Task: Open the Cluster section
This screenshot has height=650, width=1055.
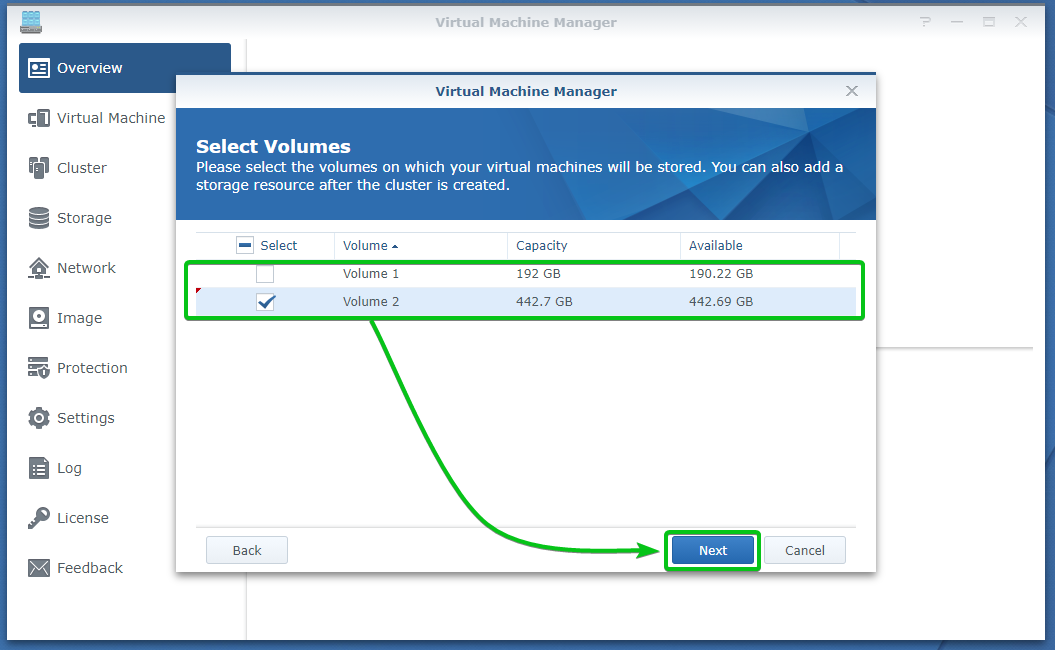Action: coord(81,168)
